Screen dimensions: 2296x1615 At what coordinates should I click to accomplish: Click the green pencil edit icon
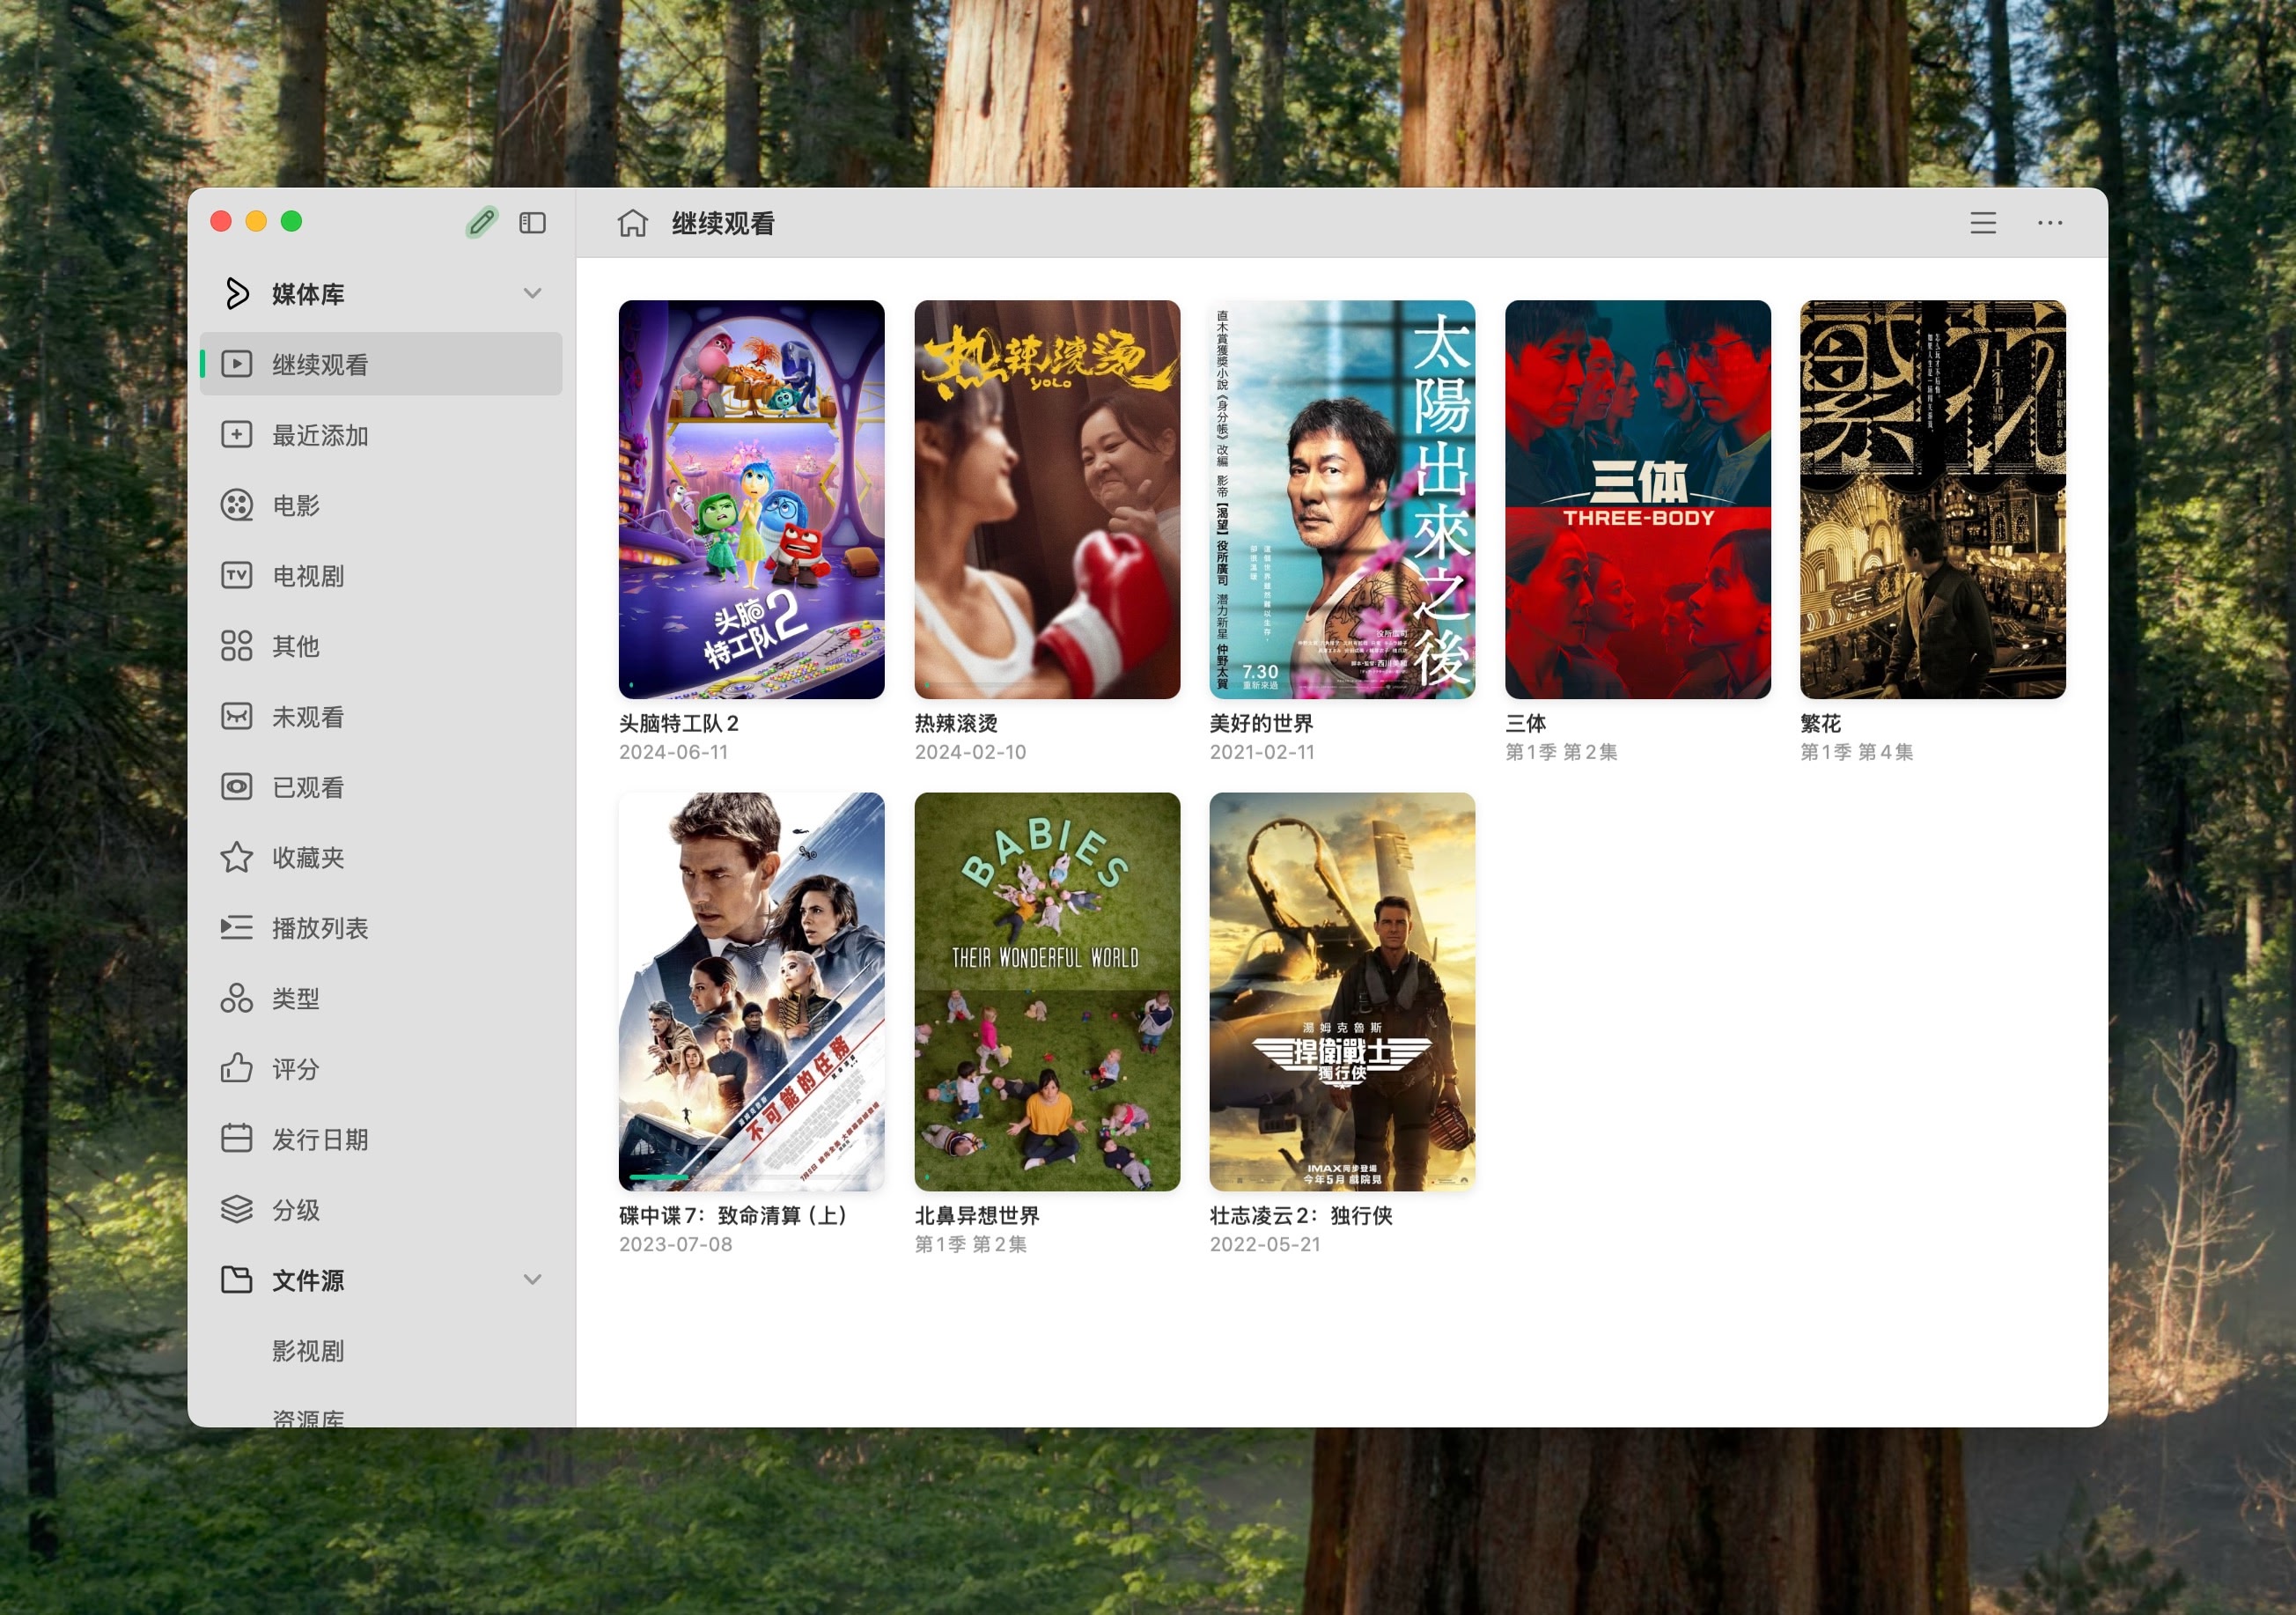click(481, 222)
